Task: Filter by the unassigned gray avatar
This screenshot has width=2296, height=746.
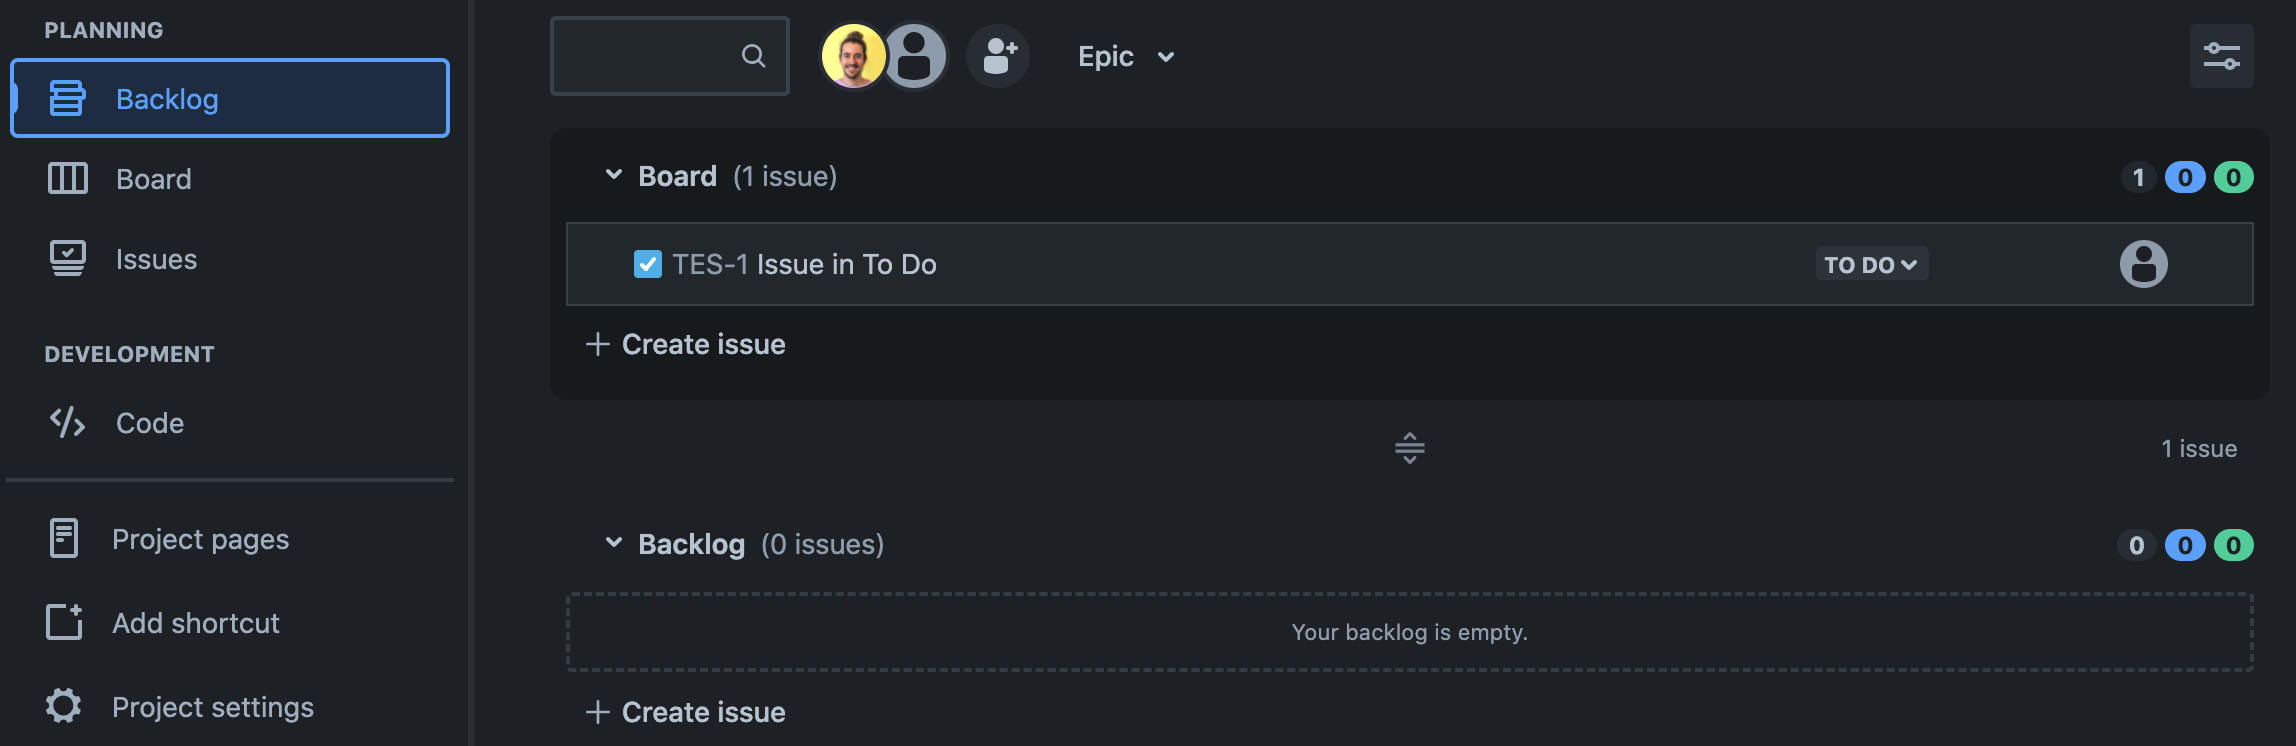Action: point(915,56)
